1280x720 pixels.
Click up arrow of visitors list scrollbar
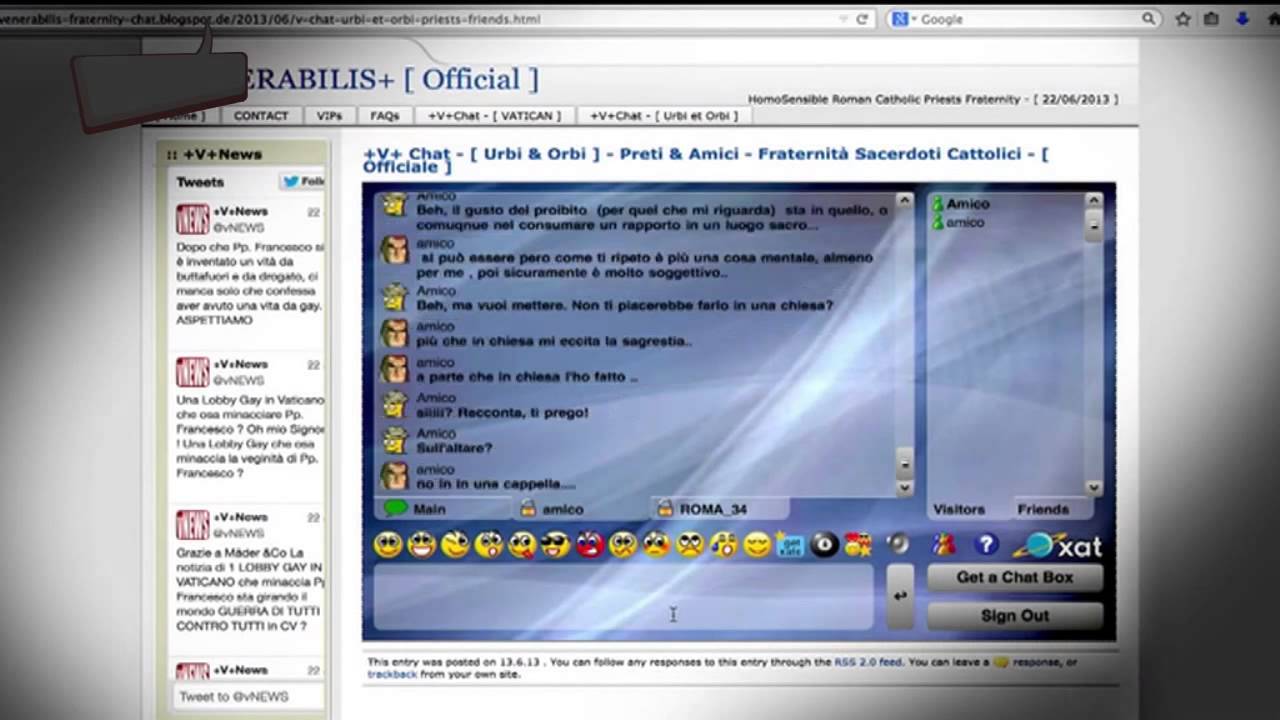(x=1094, y=200)
